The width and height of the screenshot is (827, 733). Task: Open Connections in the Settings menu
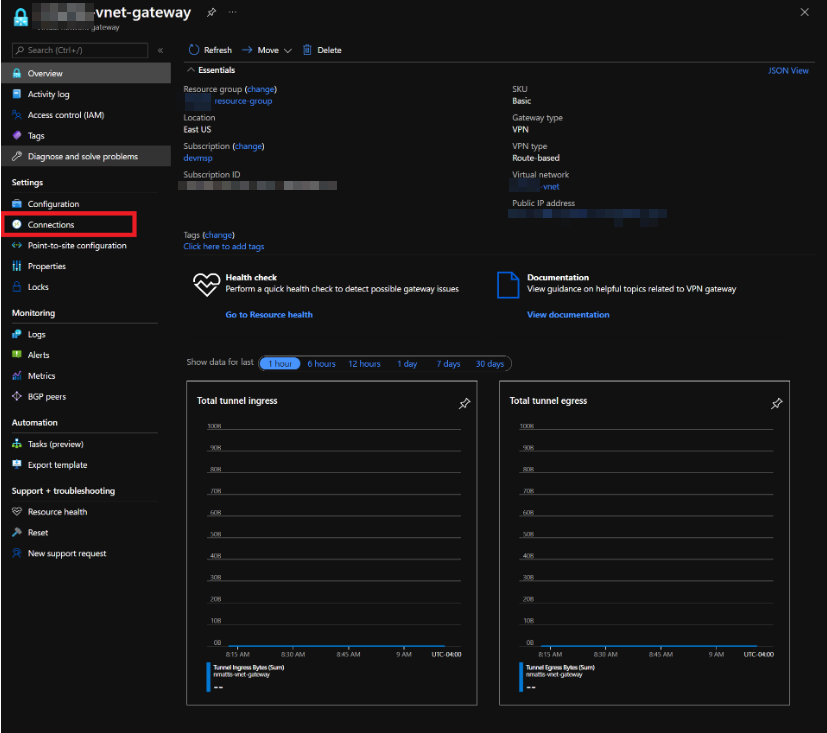(x=51, y=225)
